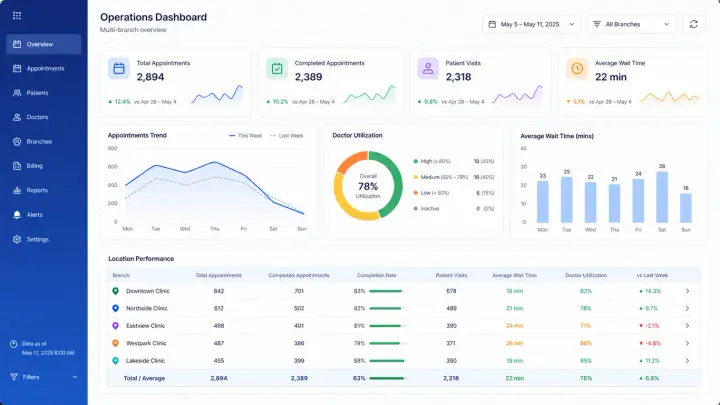Open Downtown Clinic branch name
The width and height of the screenshot is (720, 405).
click(x=148, y=291)
